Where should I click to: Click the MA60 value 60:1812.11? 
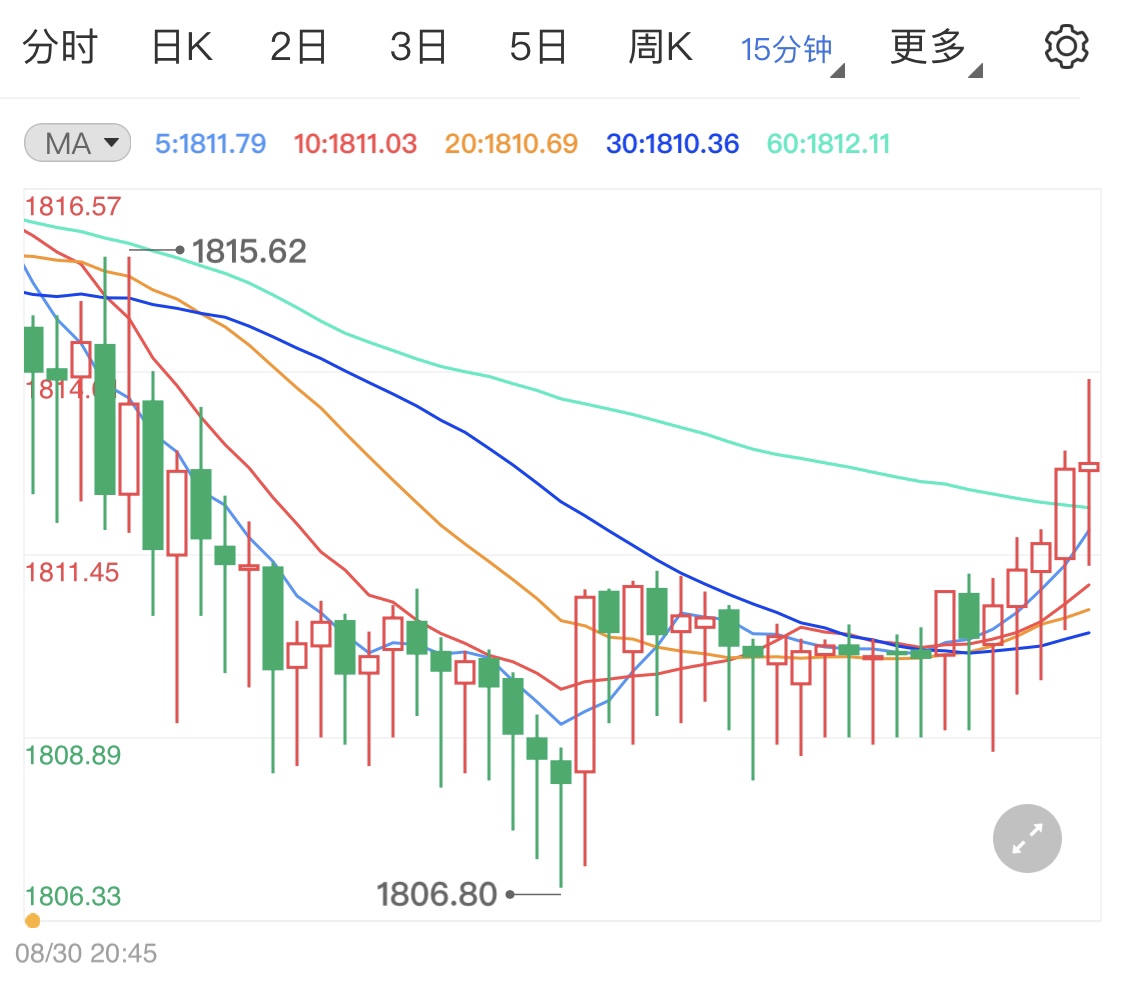pos(828,144)
